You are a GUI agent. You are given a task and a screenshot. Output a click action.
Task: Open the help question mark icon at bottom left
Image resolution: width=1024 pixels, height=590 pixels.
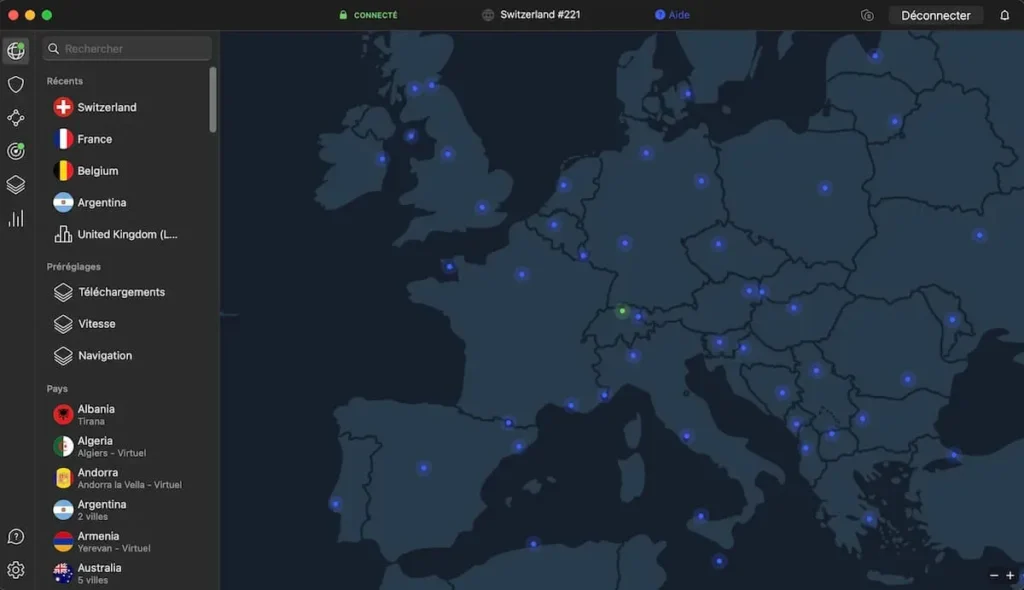pos(16,537)
